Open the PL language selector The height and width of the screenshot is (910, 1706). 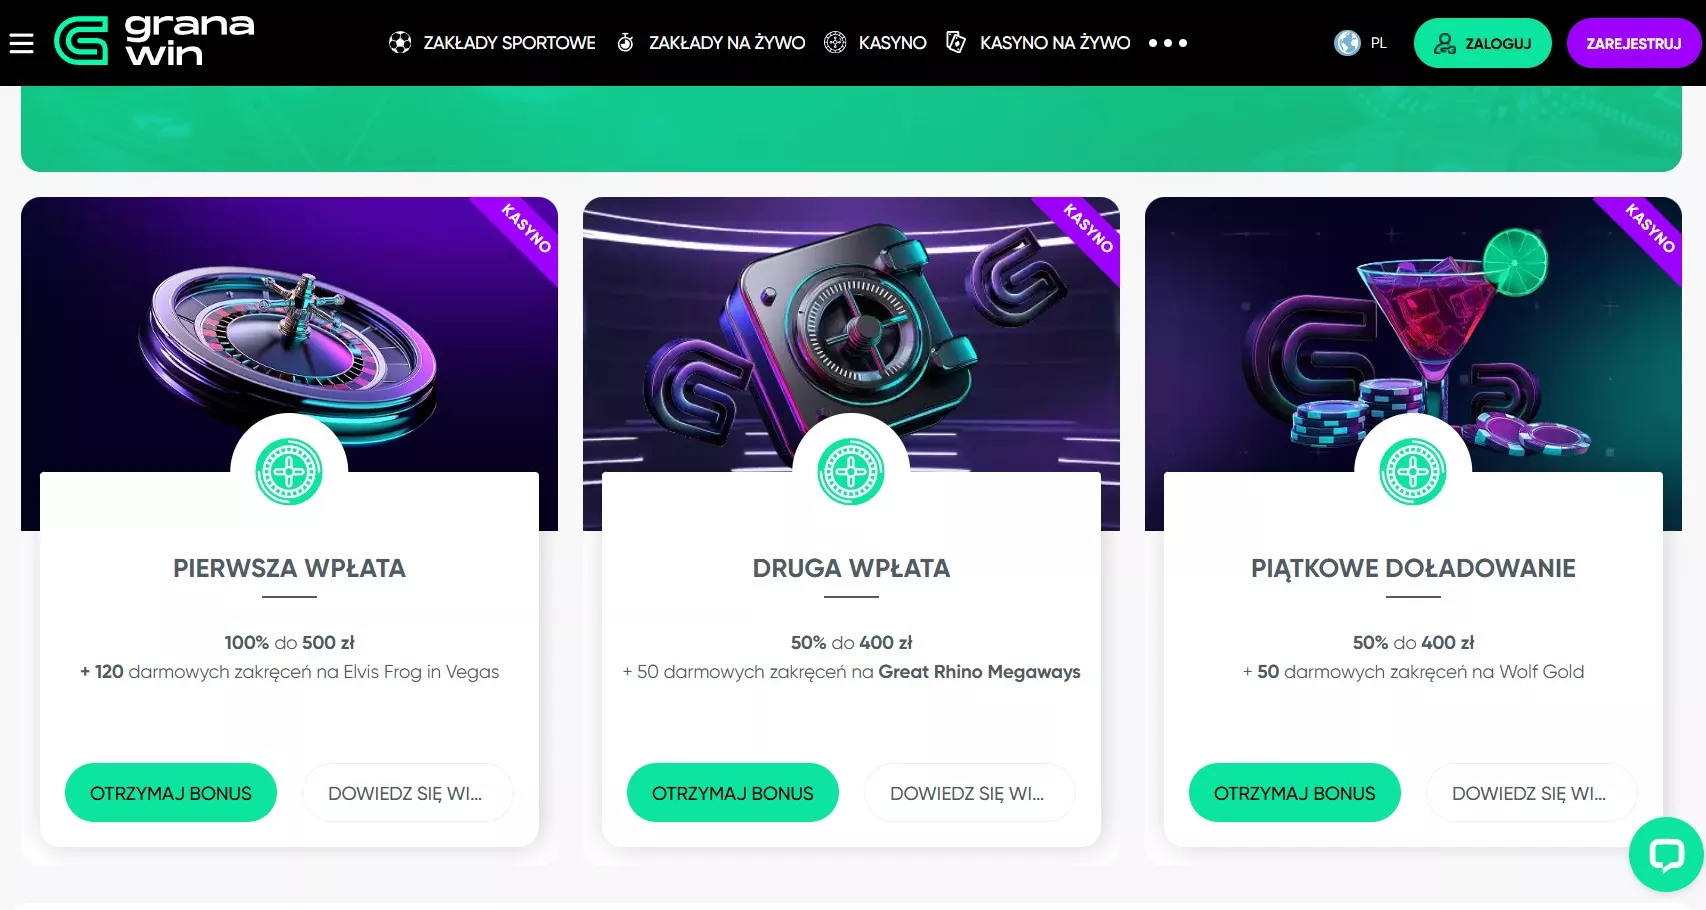(x=1361, y=43)
